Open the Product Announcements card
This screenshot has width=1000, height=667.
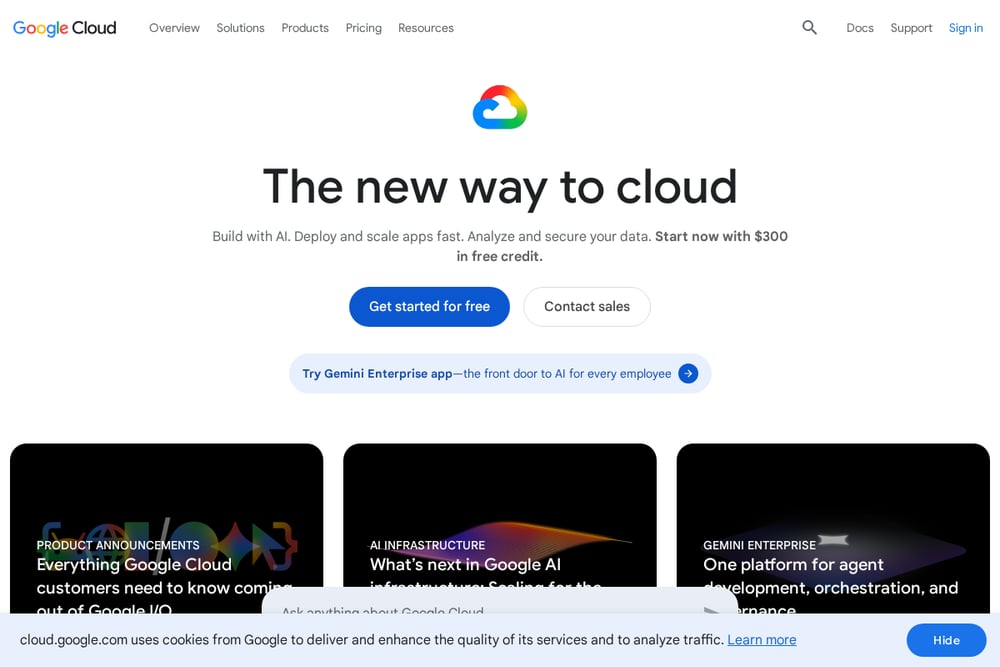(x=166, y=529)
